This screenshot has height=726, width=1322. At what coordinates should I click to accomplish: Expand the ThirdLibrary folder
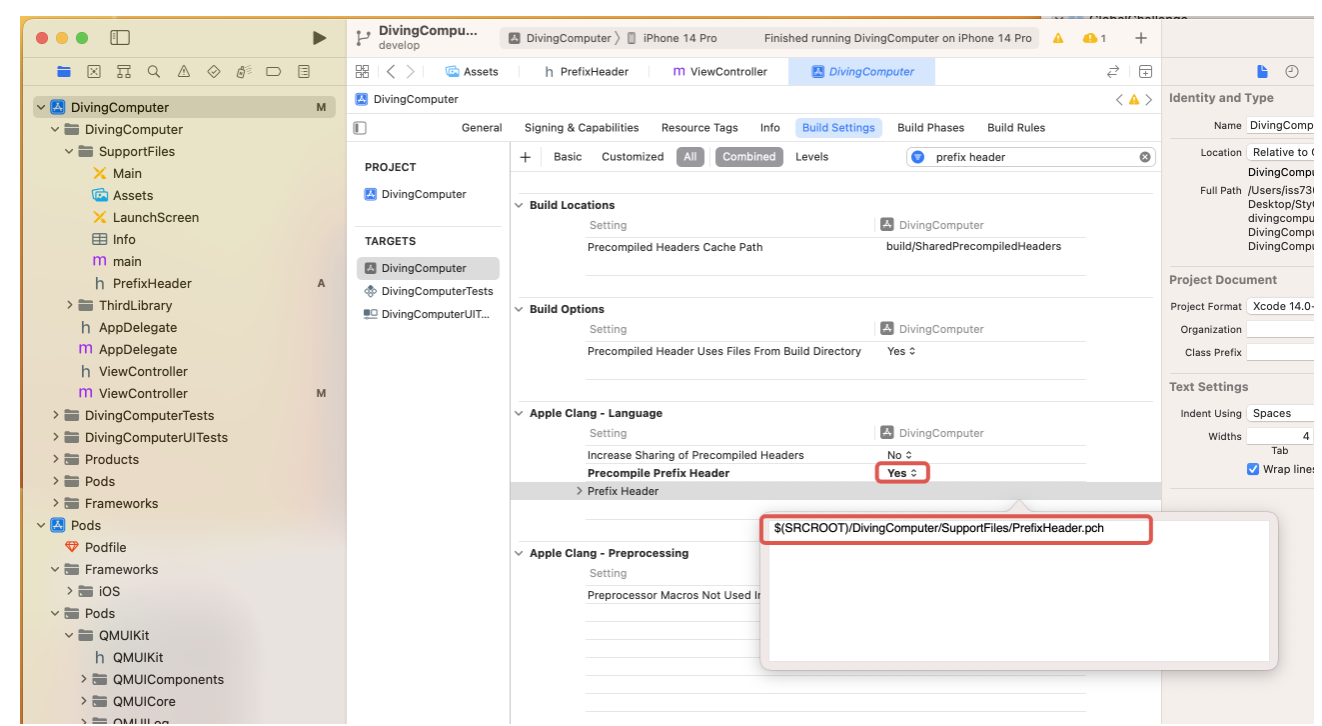tap(70, 305)
